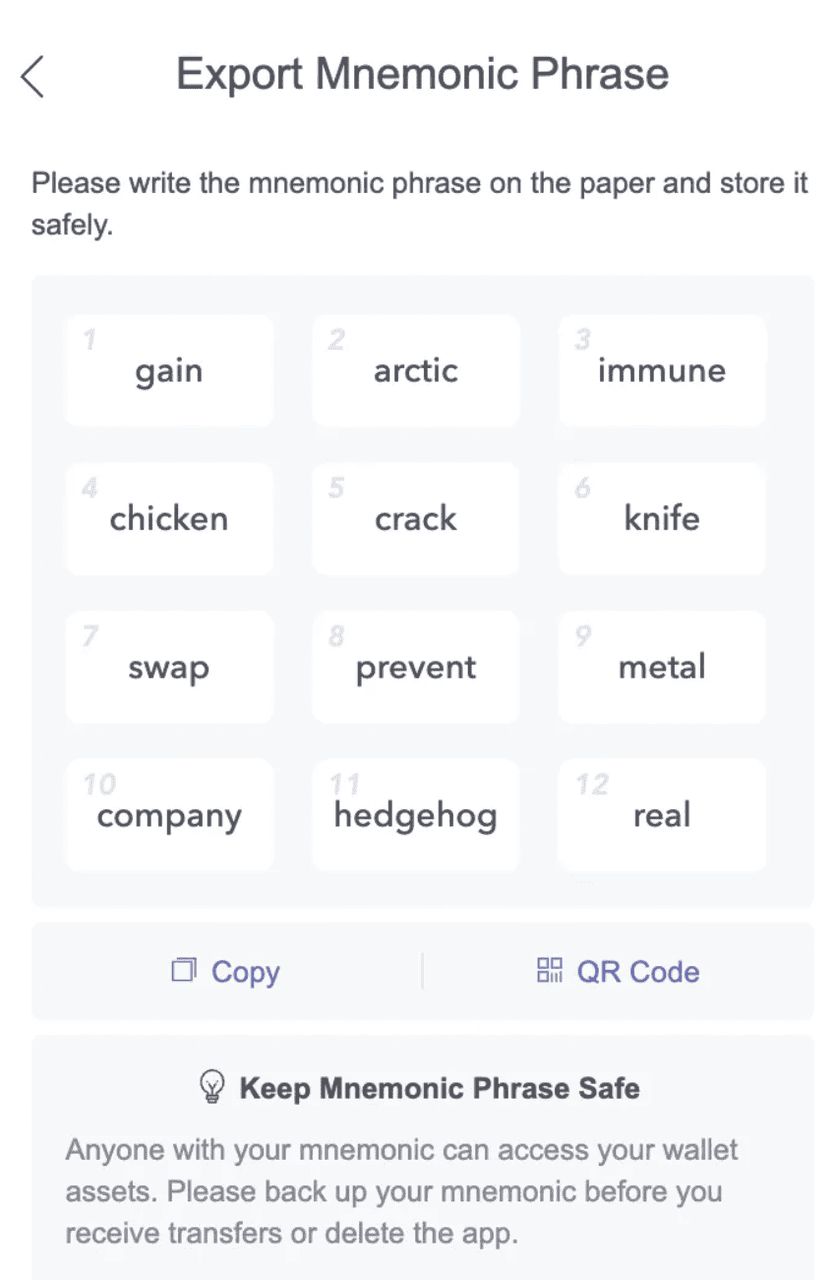Select the word card labeled real
This screenshot has height=1280, width=836.
click(661, 815)
